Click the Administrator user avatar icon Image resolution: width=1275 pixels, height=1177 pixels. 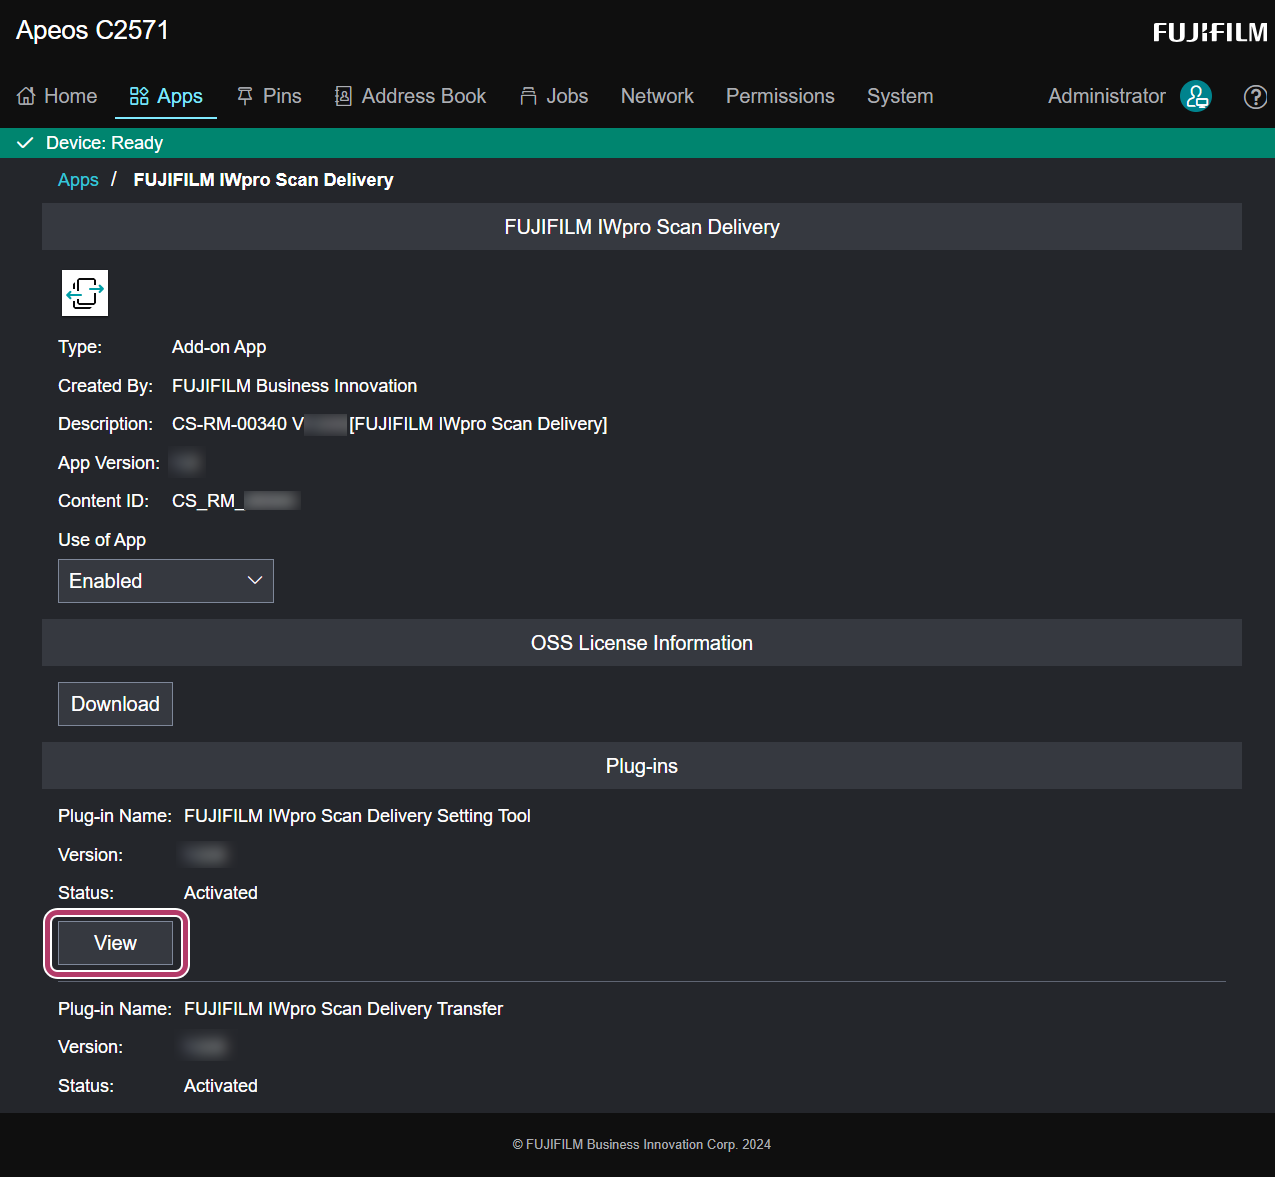pyautogui.click(x=1196, y=96)
